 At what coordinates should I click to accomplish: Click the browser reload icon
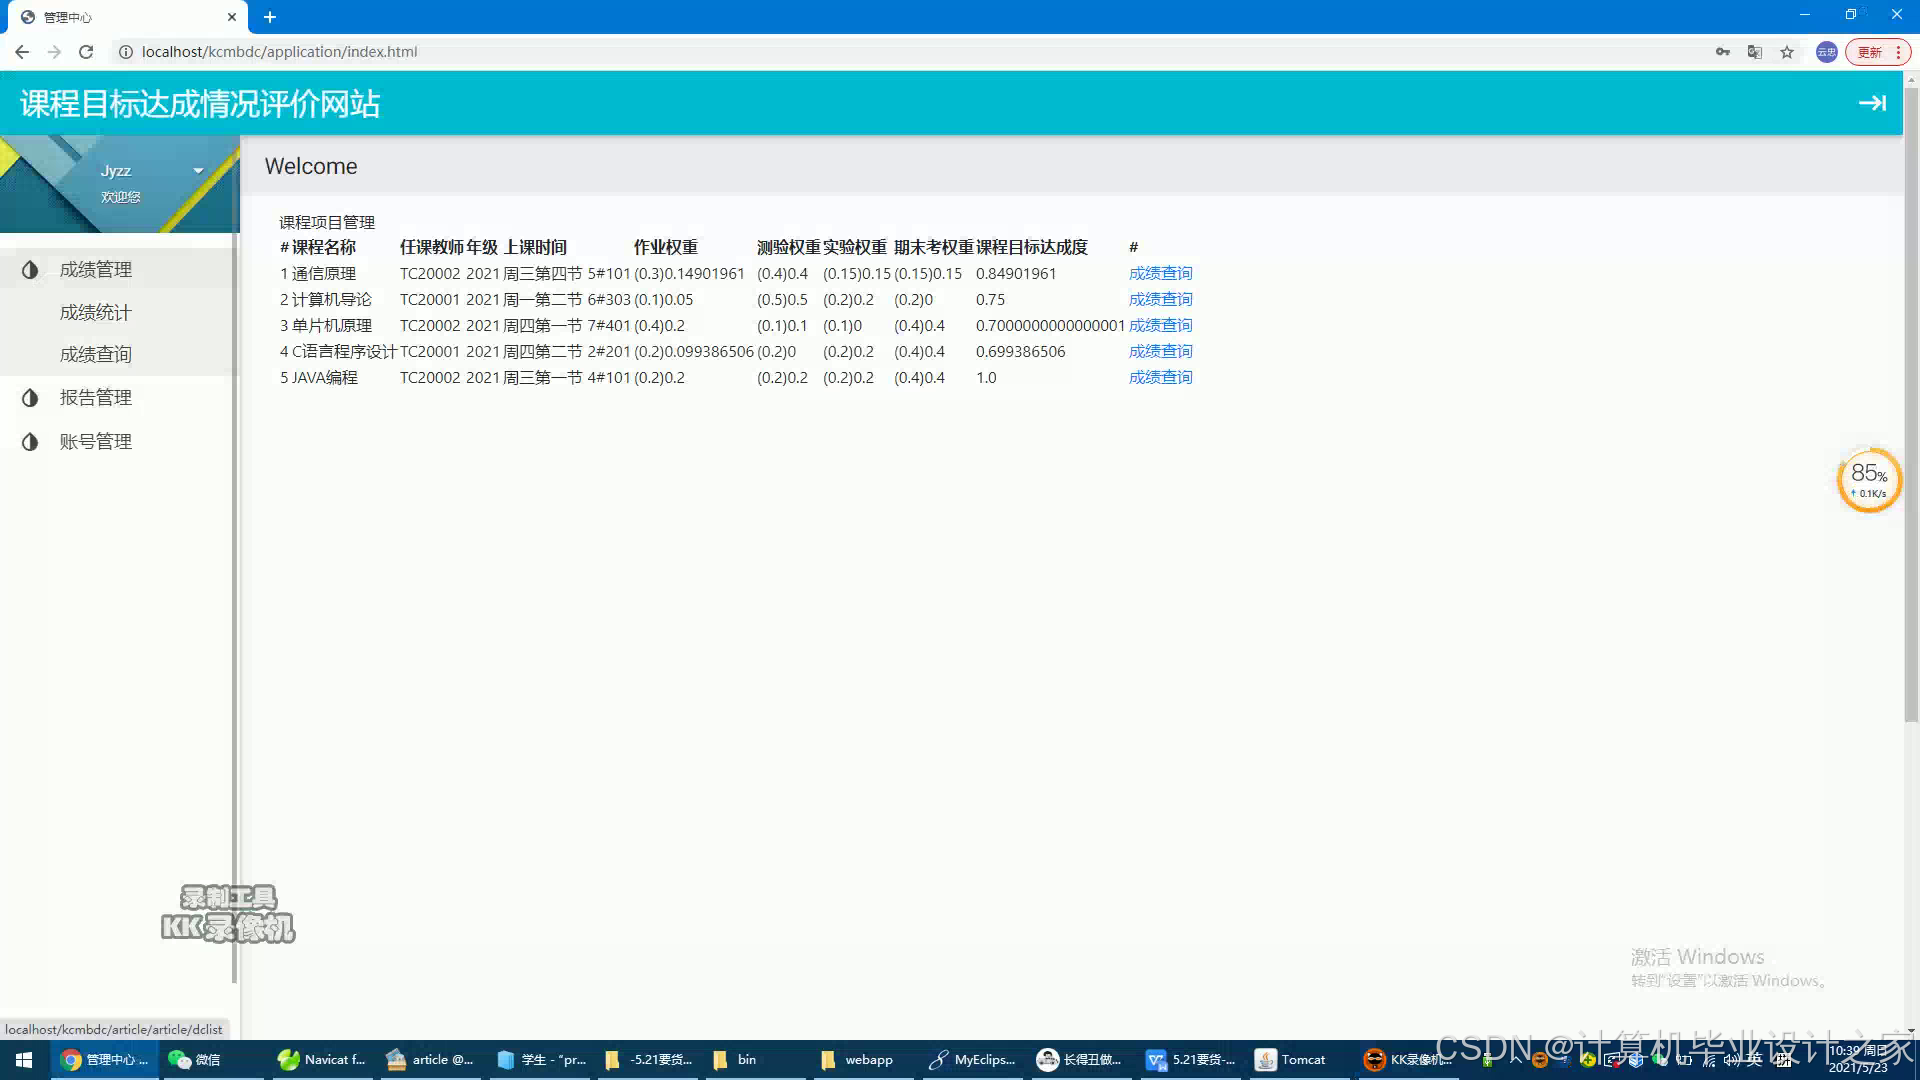pyautogui.click(x=86, y=52)
